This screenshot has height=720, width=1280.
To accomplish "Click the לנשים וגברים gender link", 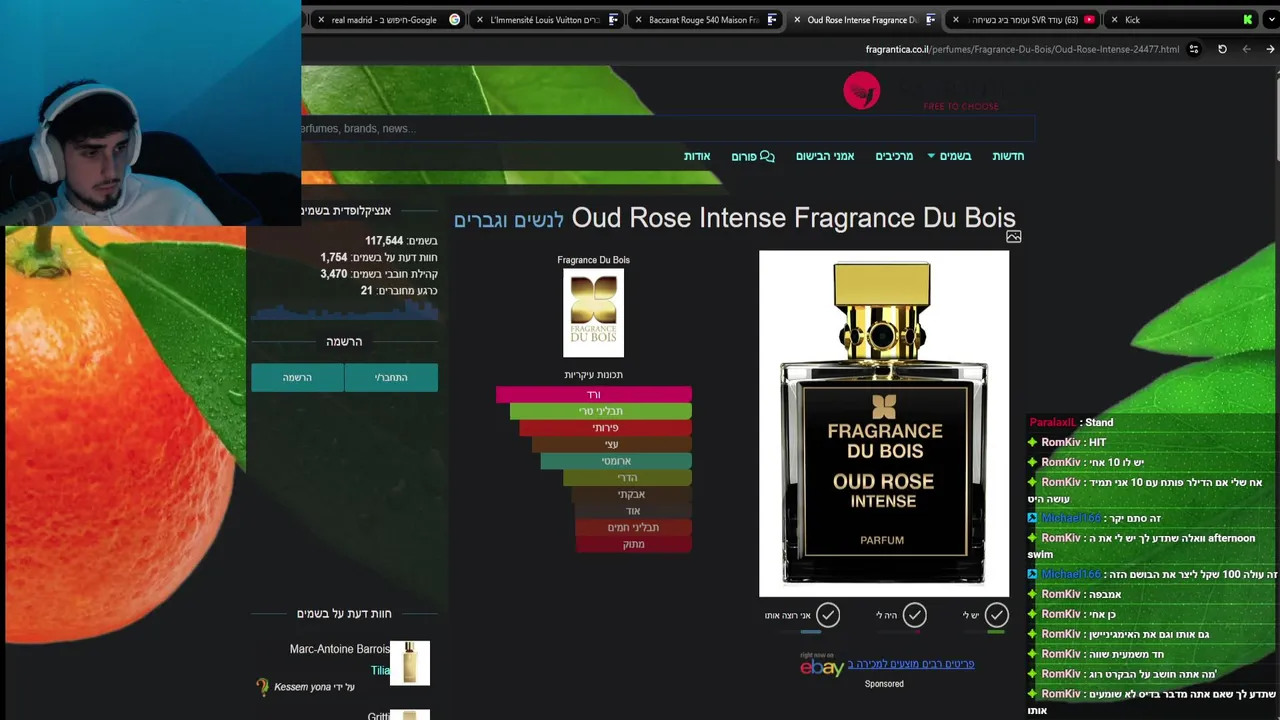I will (x=509, y=219).
